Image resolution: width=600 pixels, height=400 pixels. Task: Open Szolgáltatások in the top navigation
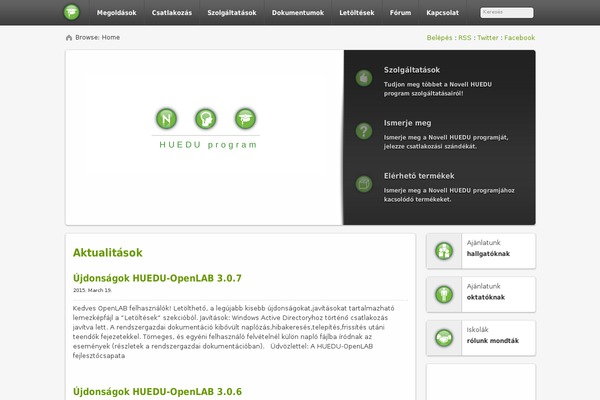click(232, 13)
